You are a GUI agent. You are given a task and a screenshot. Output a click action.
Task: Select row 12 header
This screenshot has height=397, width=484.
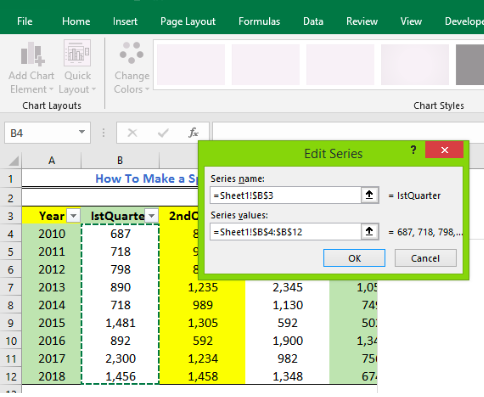pos(11,376)
